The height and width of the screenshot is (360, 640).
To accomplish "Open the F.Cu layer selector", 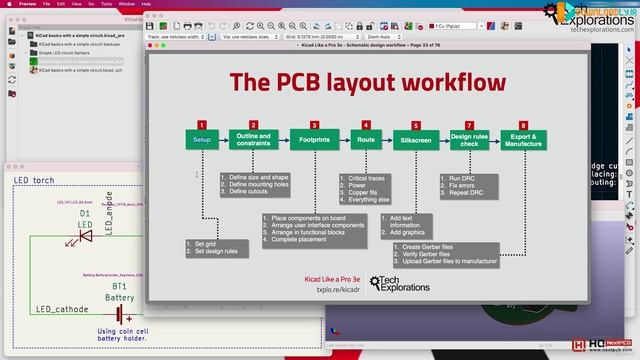I will (456, 26).
